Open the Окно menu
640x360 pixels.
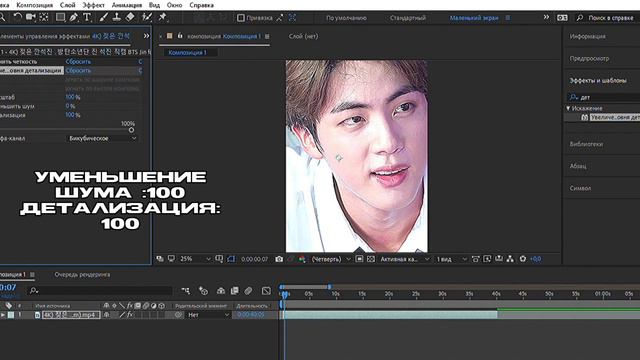point(174,5)
